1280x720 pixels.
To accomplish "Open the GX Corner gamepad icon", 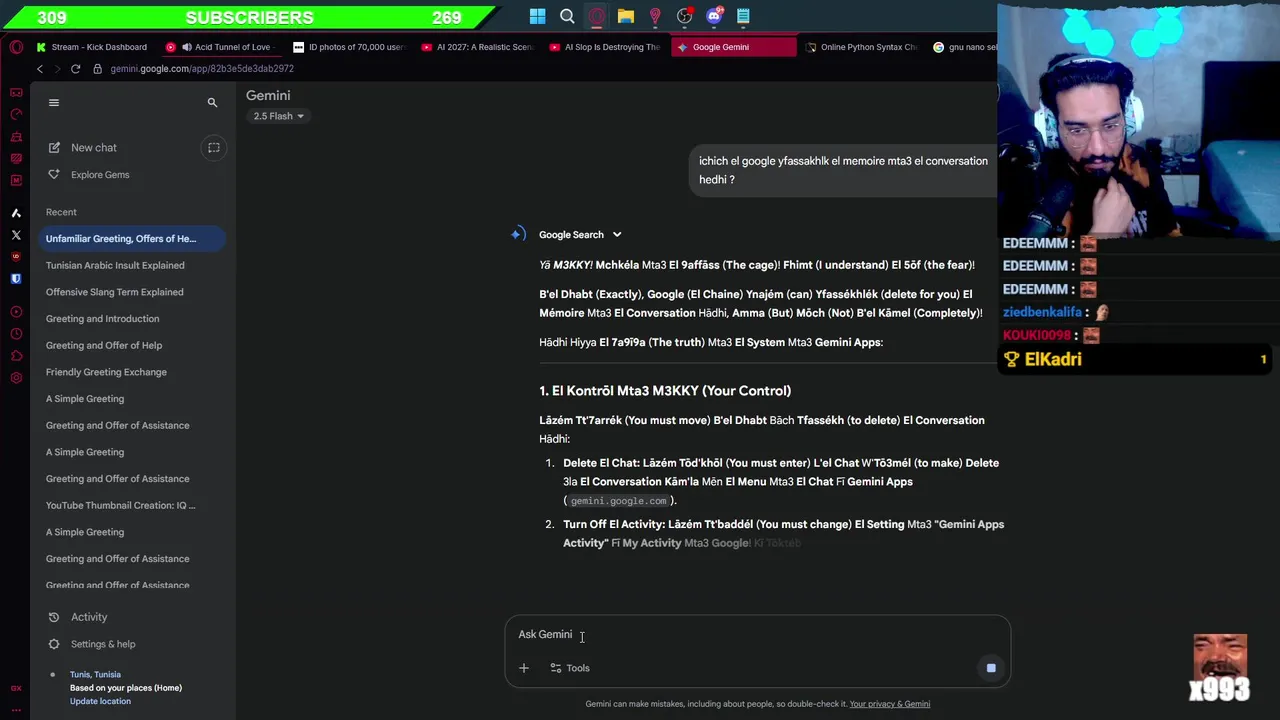I will click(x=16, y=93).
